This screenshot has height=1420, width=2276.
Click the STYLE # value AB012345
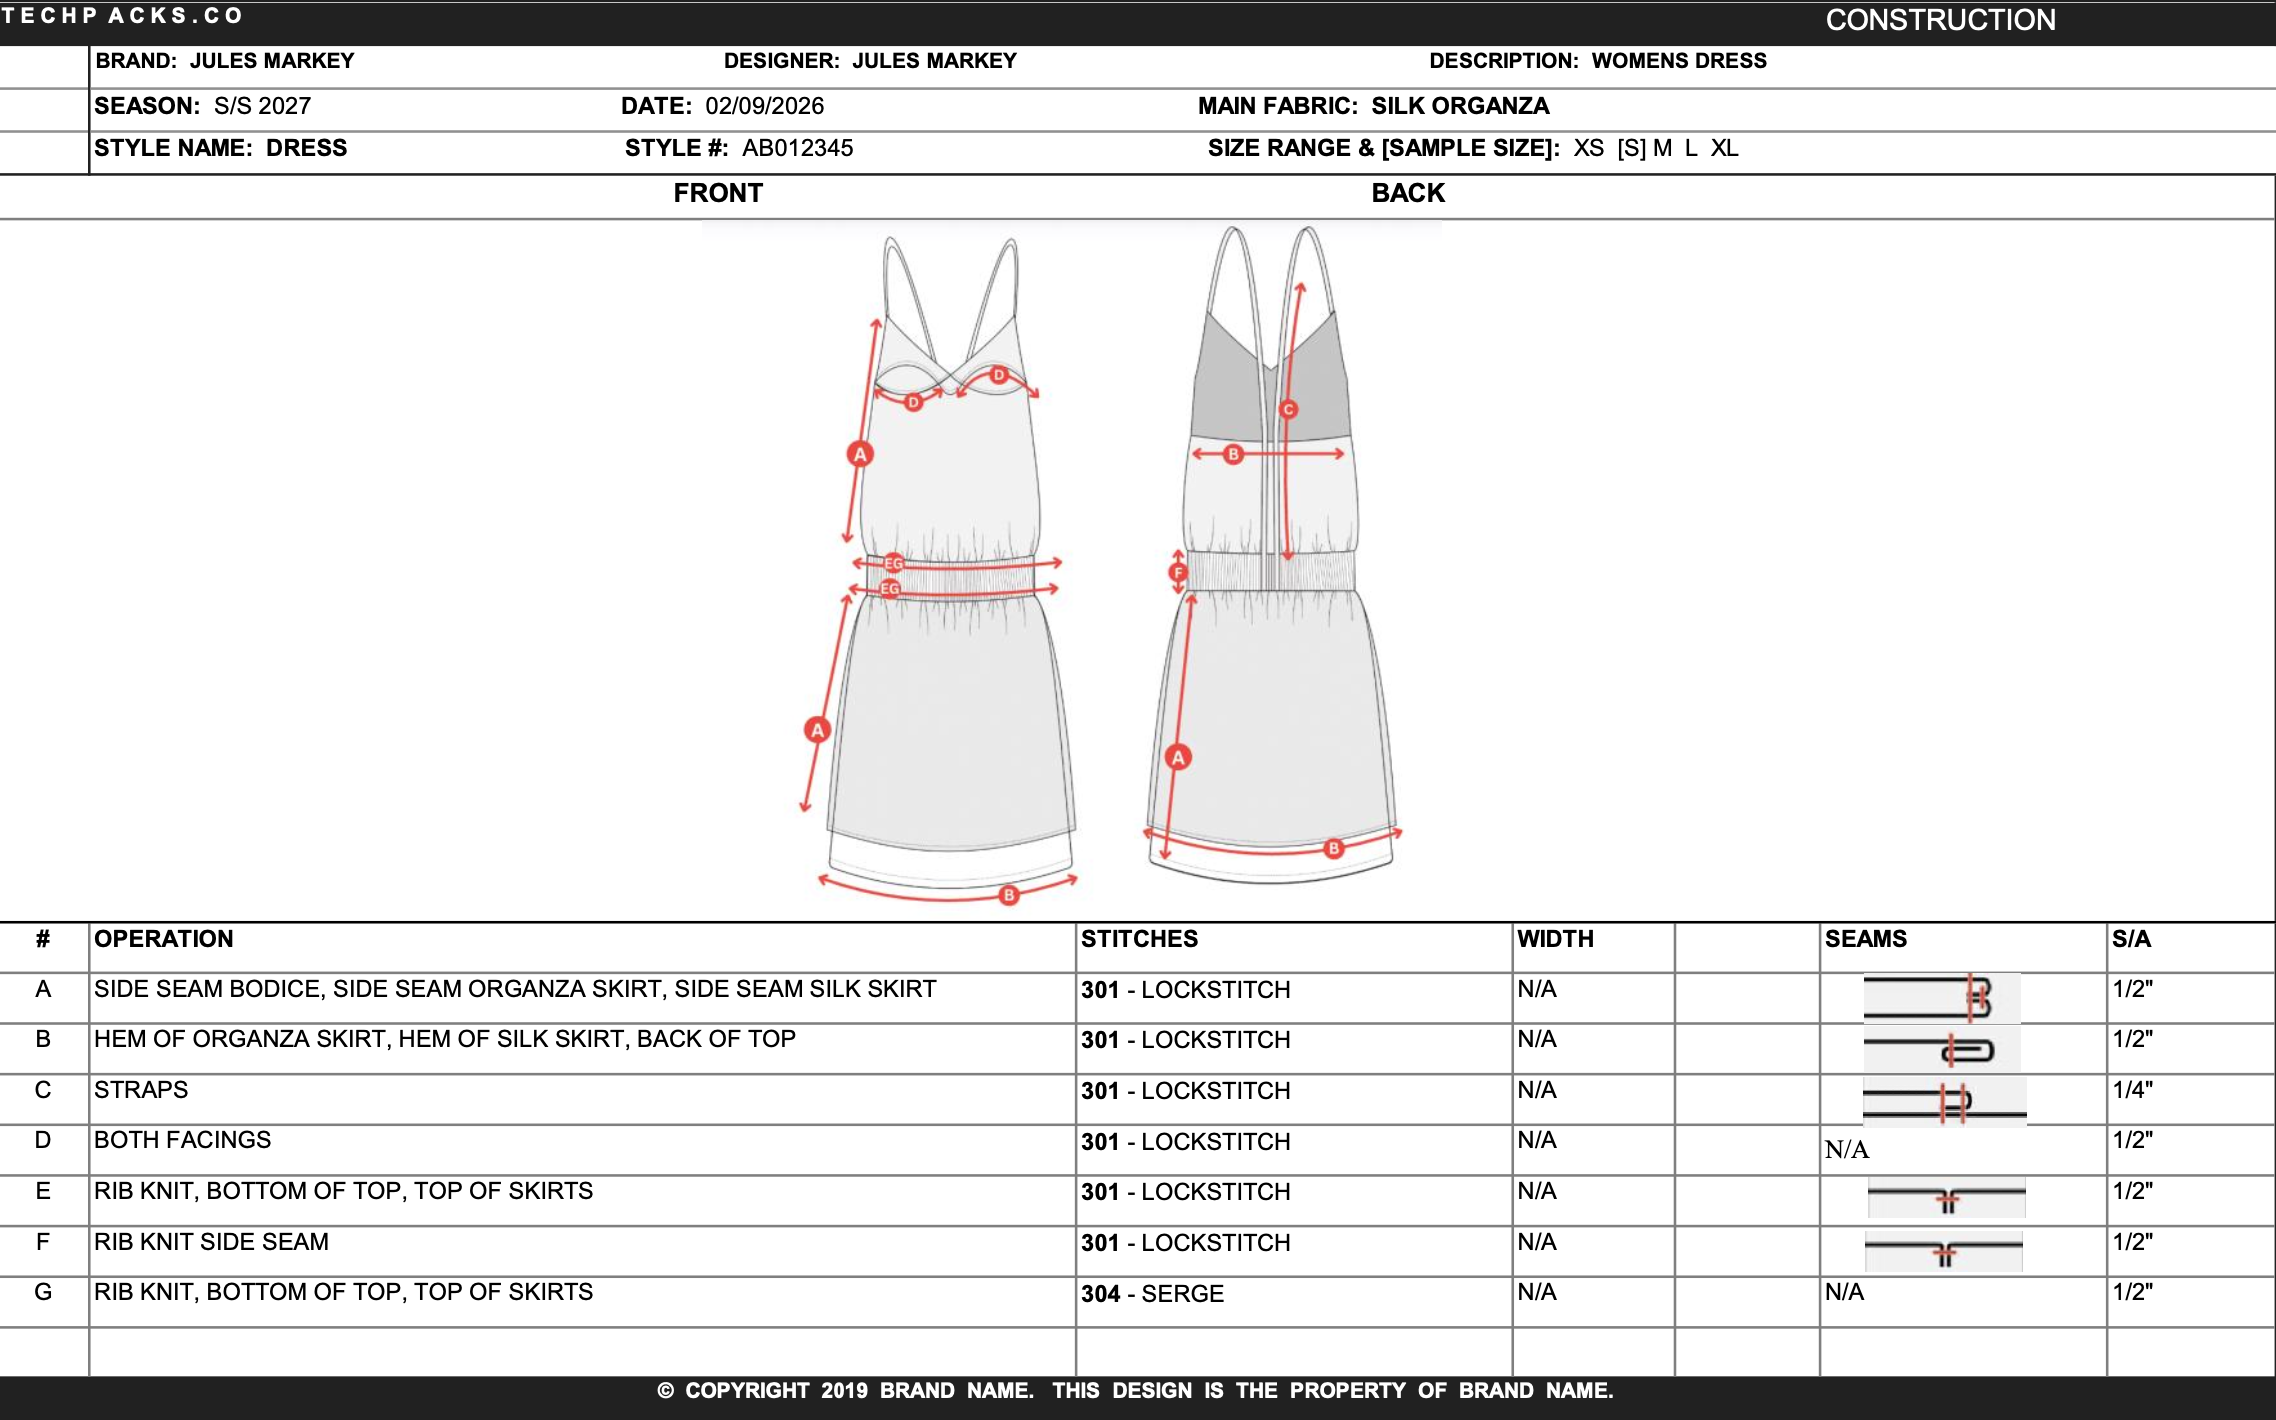click(x=797, y=148)
